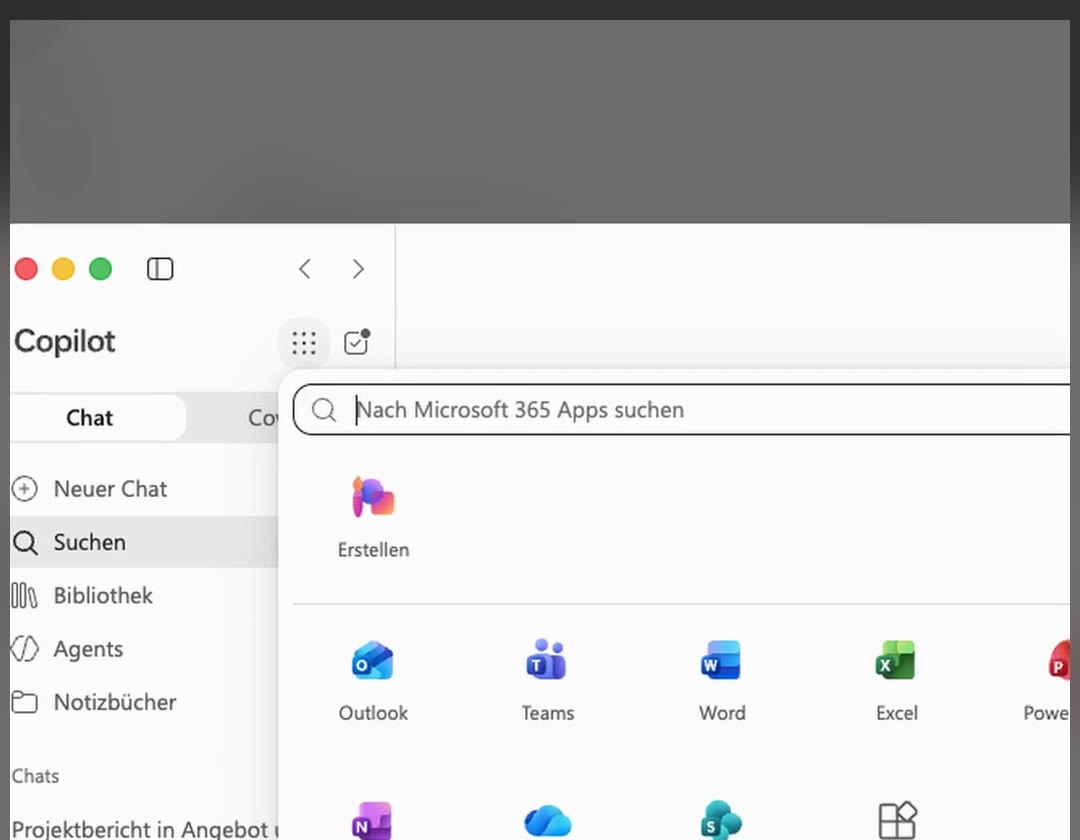The image size is (1080, 840).
Task: Maximize the window with green button
Action: click(x=101, y=269)
